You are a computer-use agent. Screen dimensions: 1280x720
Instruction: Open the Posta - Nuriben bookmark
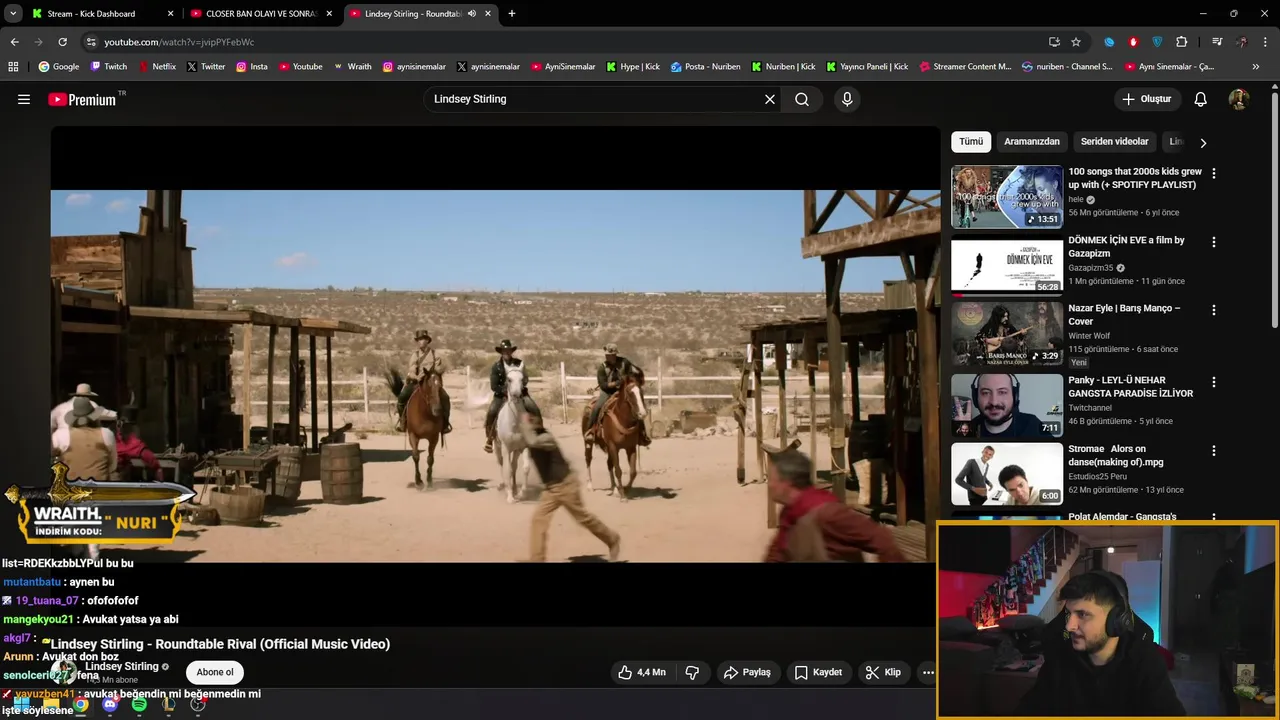[705, 67]
